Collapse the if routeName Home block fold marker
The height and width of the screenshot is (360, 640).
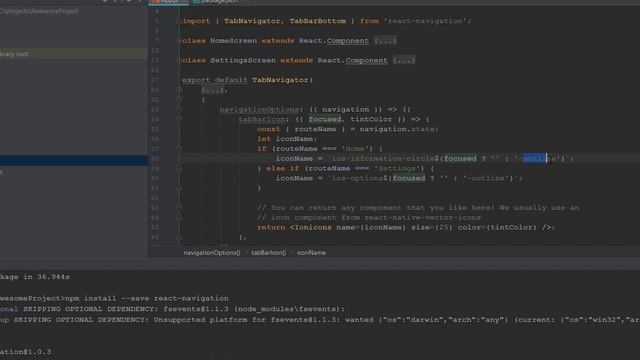[179, 149]
